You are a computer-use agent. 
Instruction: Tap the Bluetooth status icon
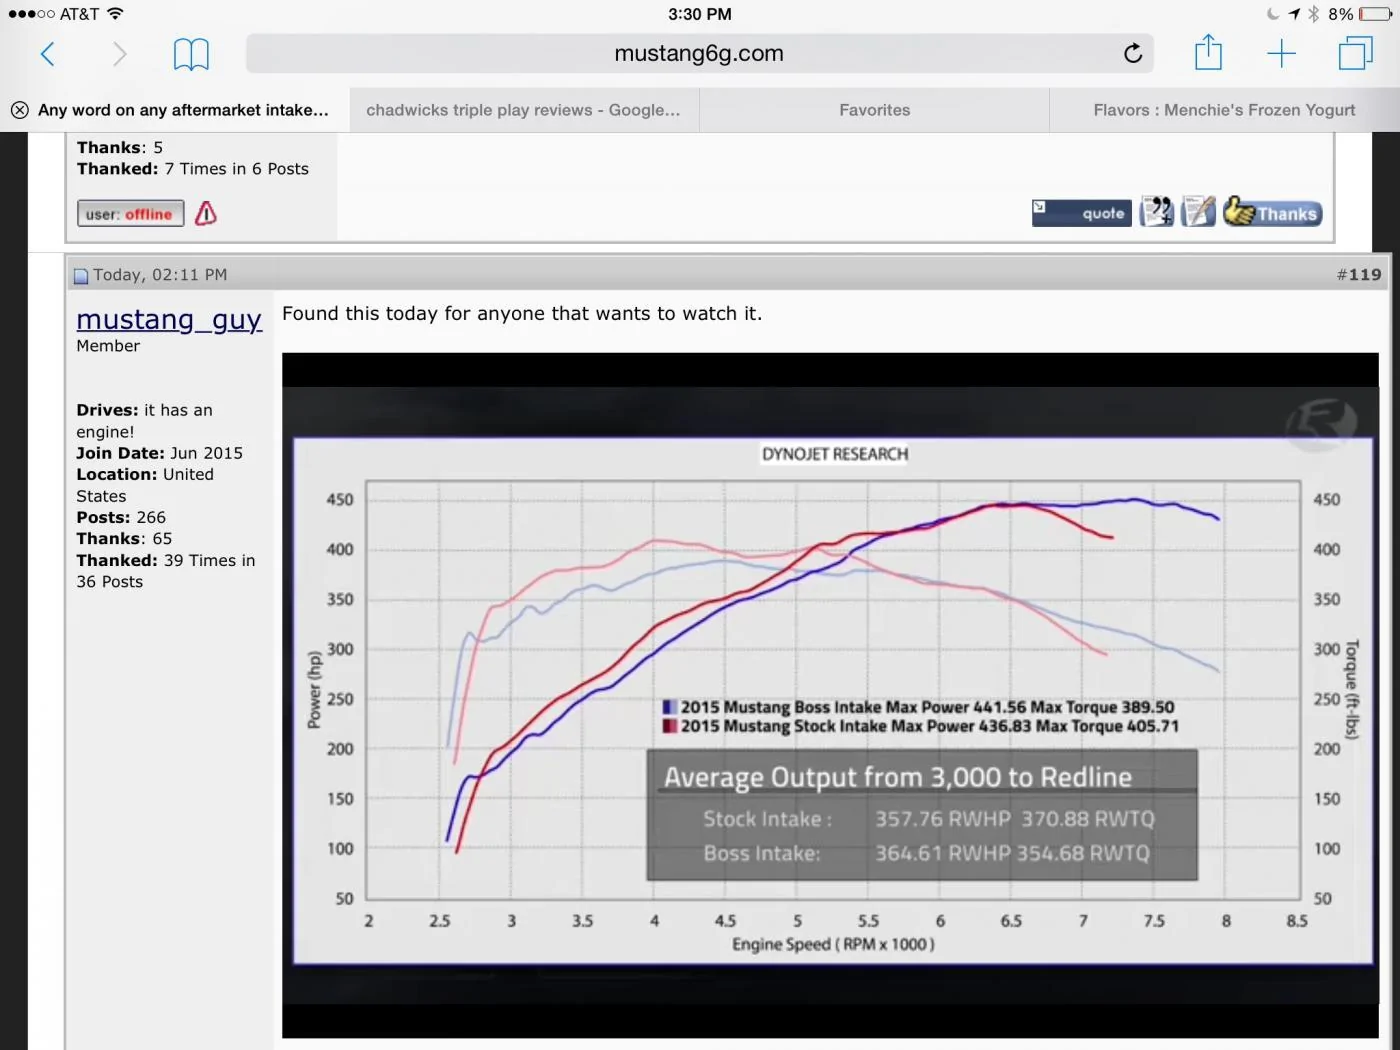point(1314,14)
